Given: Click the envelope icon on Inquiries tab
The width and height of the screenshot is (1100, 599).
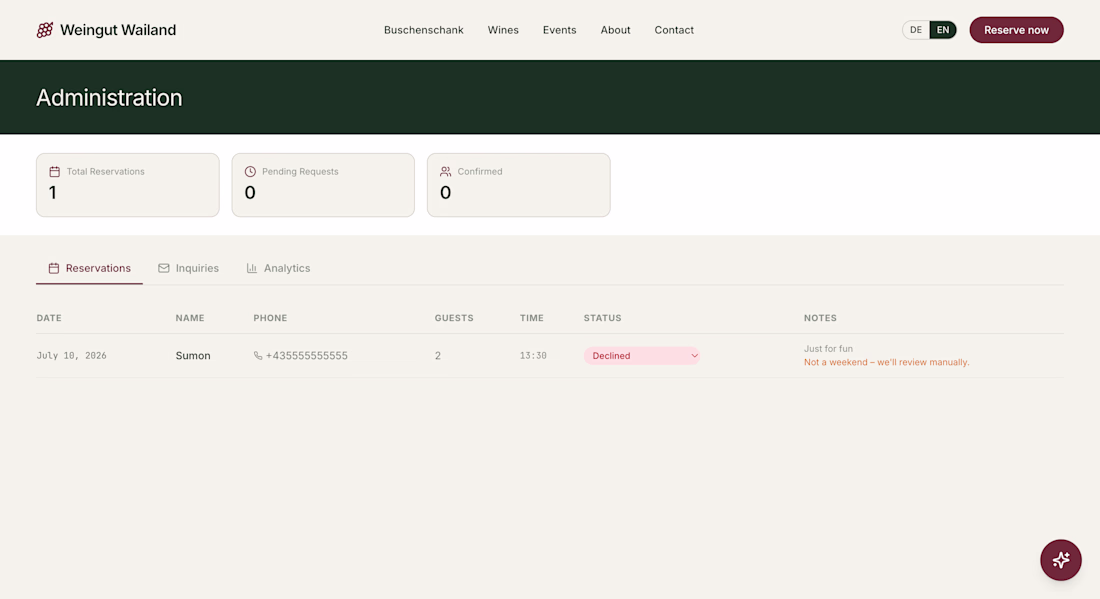Looking at the screenshot, I should [163, 268].
